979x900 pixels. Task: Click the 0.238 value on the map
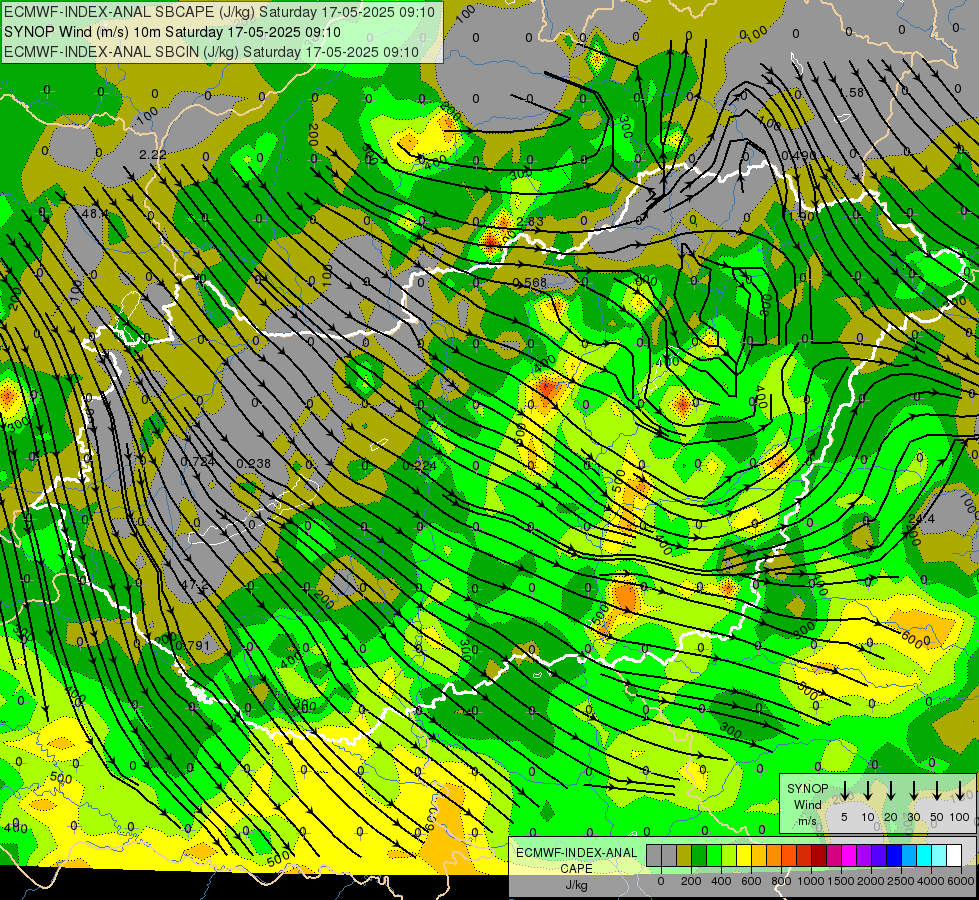(x=253, y=463)
